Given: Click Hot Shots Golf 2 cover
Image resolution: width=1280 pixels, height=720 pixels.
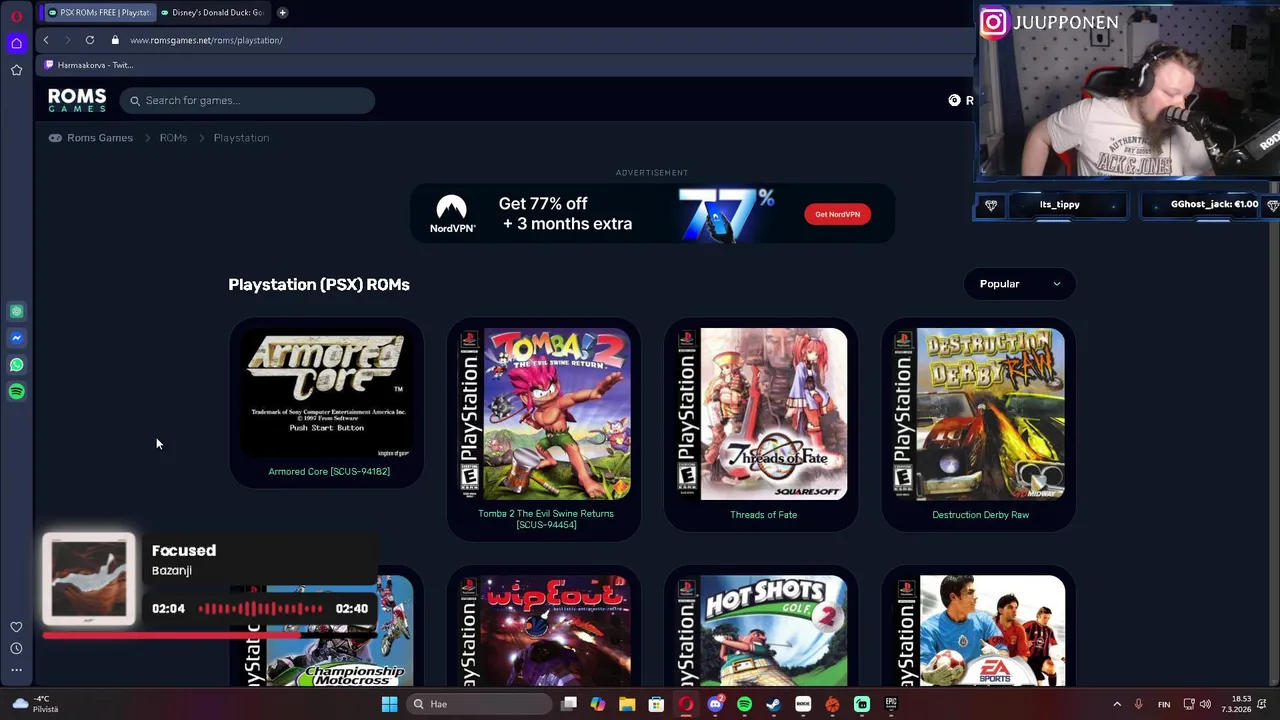Looking at the screenshot, I should pos(762,631).
